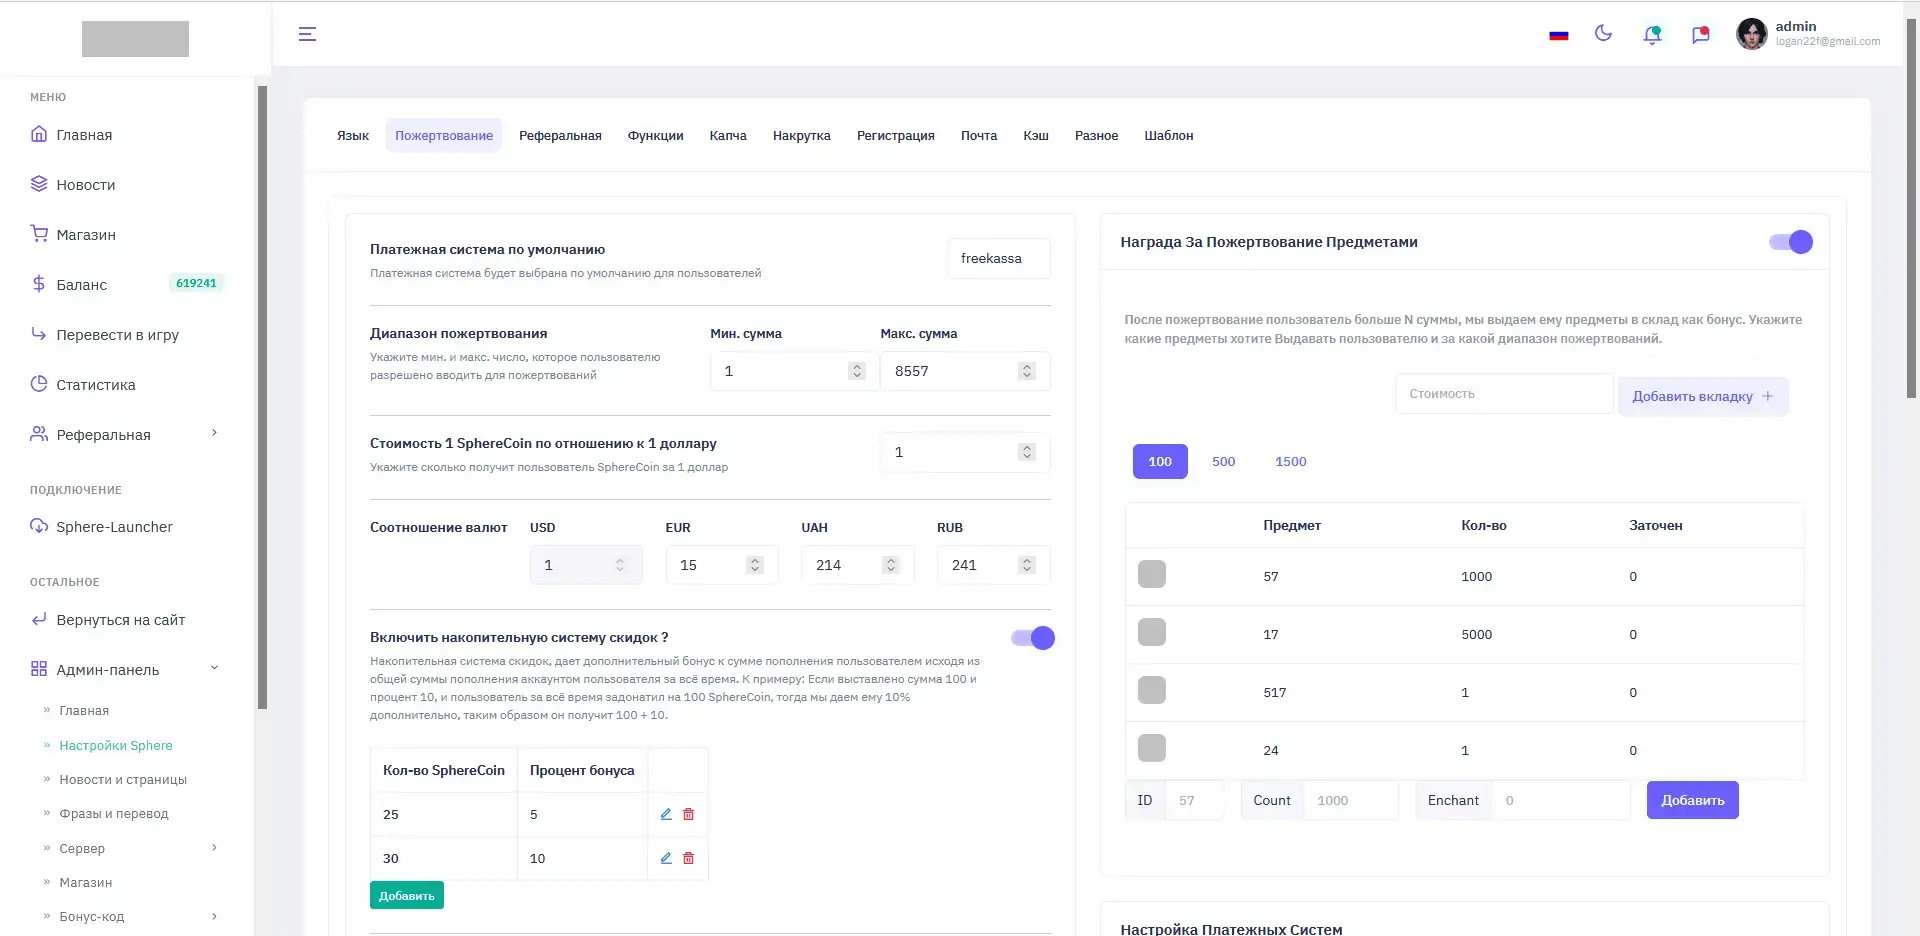This screenshot has width=1920, height=936.
Task: Click item 57 thumbnail icon
Action: pyautogui.click(x=1152, y=574)
